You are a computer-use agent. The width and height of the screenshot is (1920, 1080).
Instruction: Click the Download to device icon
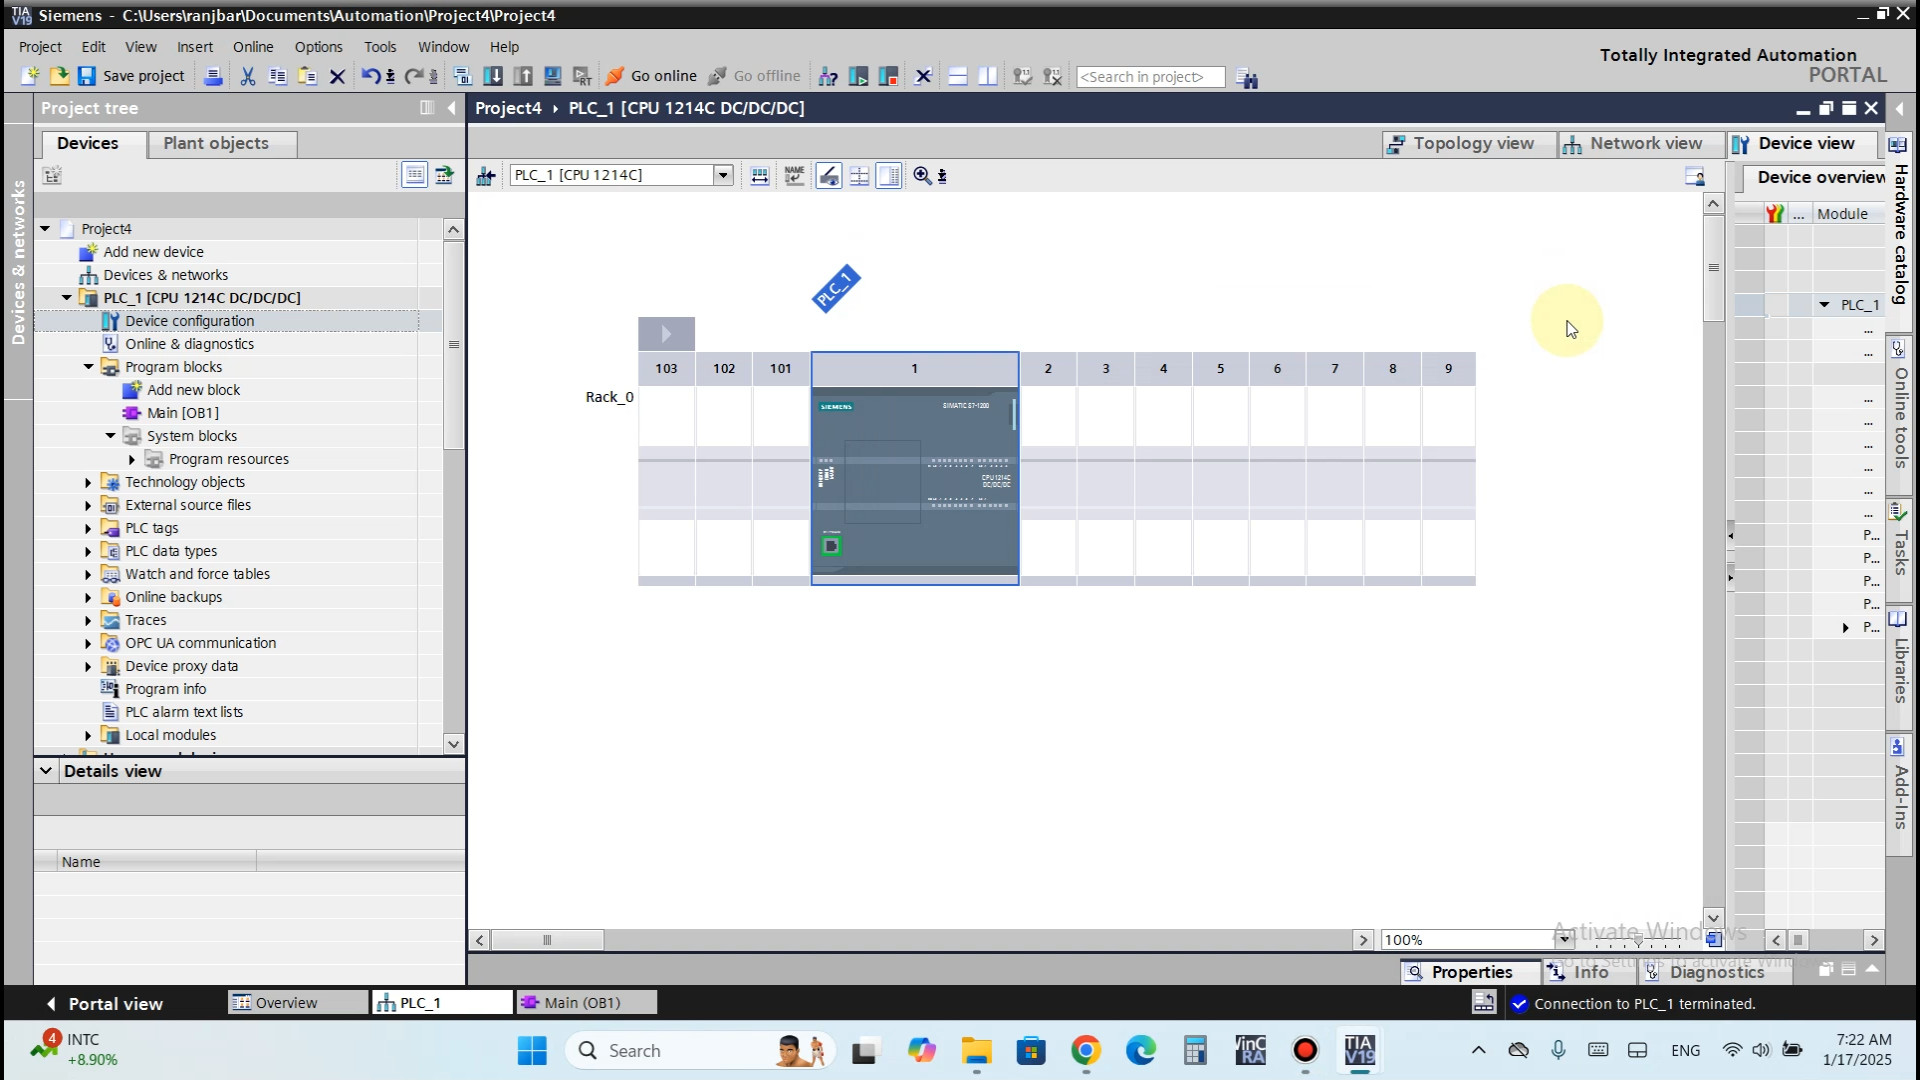coord(493,76)
